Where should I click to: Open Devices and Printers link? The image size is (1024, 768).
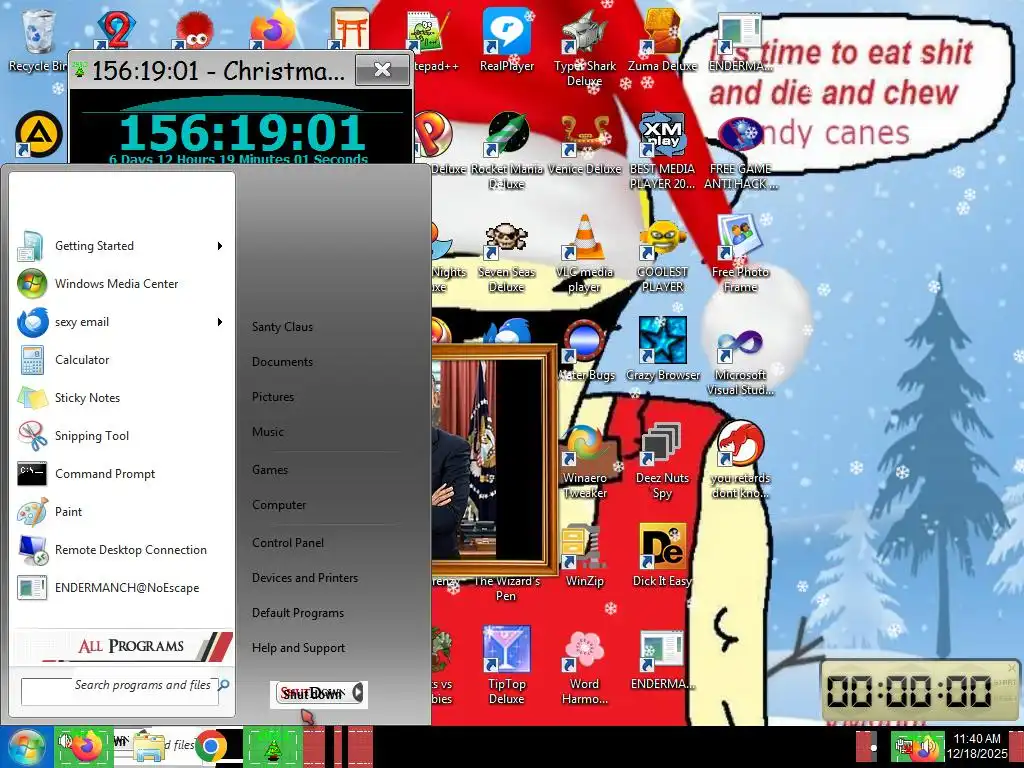click(305, 578)
